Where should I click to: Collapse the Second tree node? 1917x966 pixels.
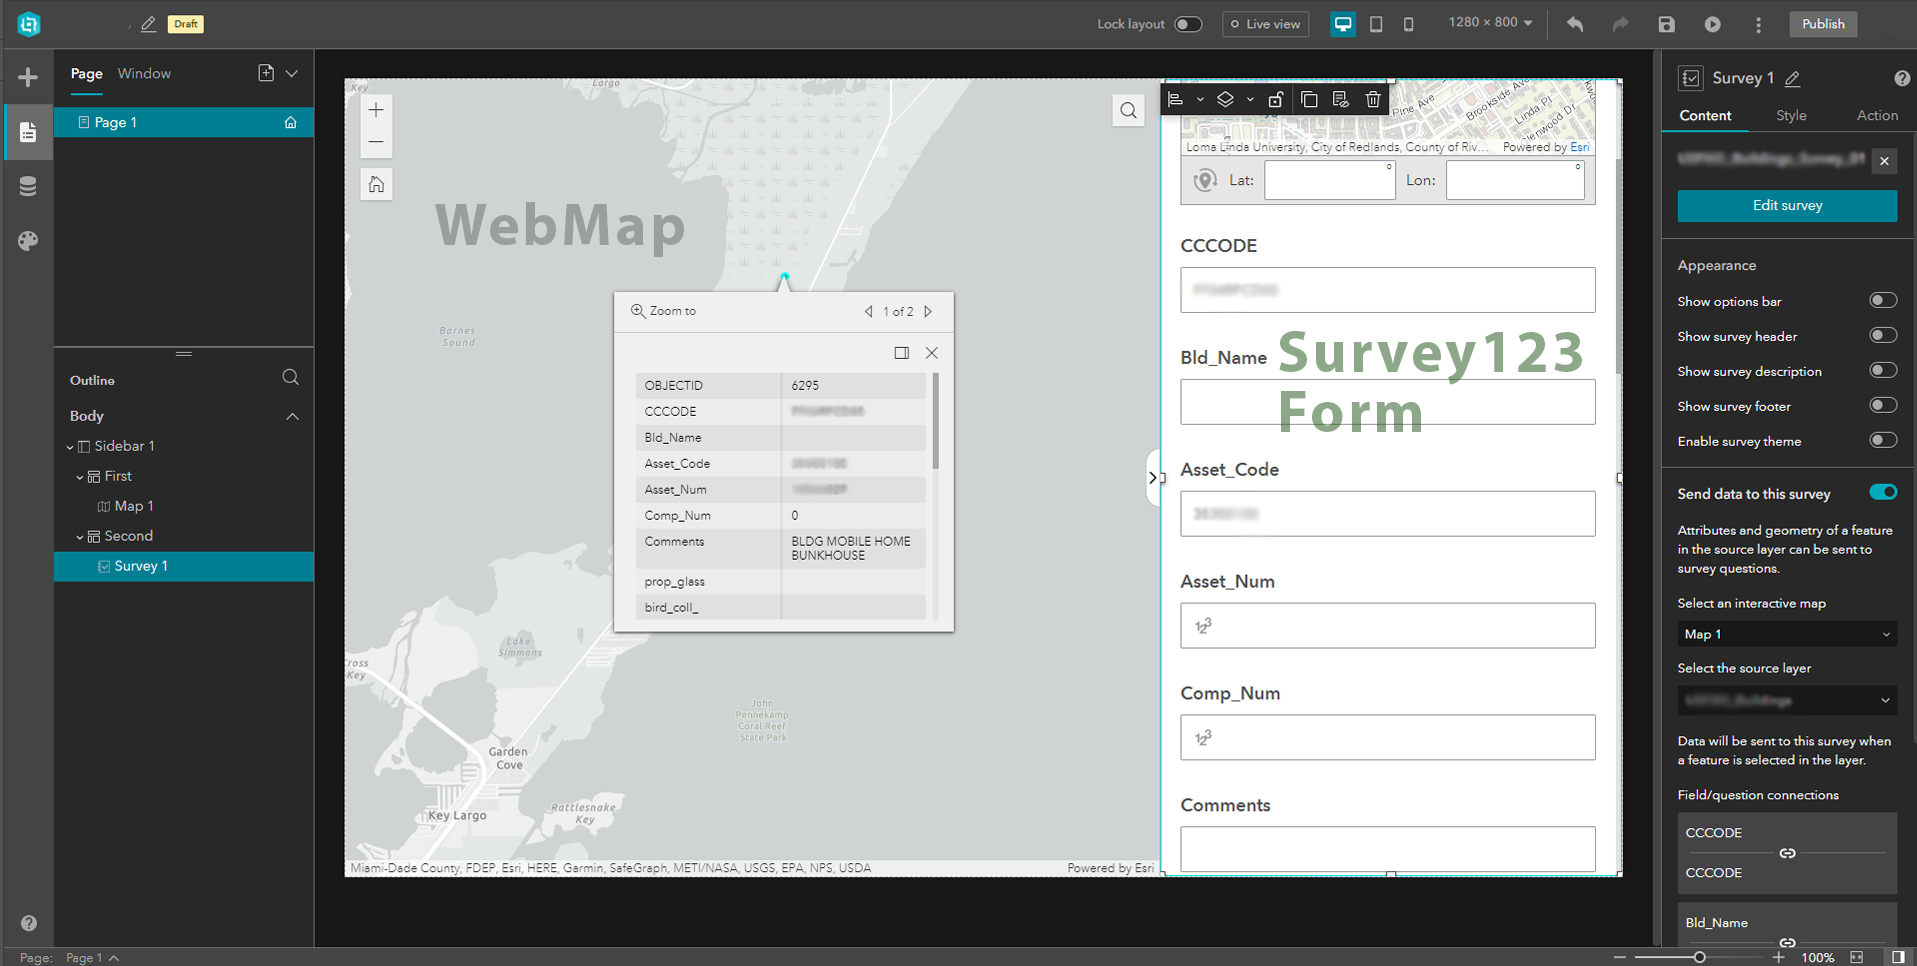point(80,537)
